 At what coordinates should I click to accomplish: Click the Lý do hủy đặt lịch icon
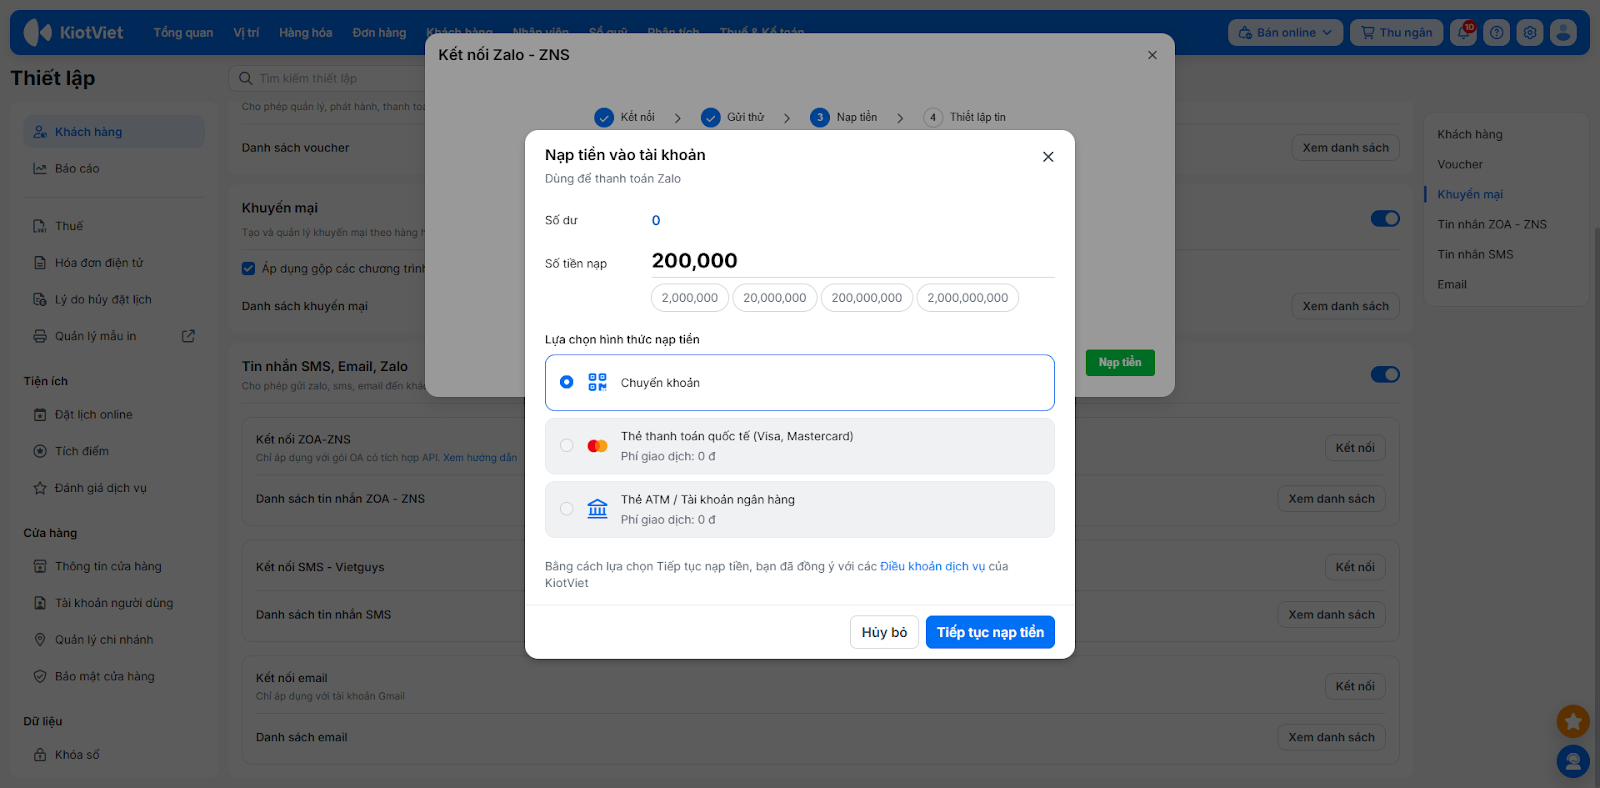tap(40, 300)
